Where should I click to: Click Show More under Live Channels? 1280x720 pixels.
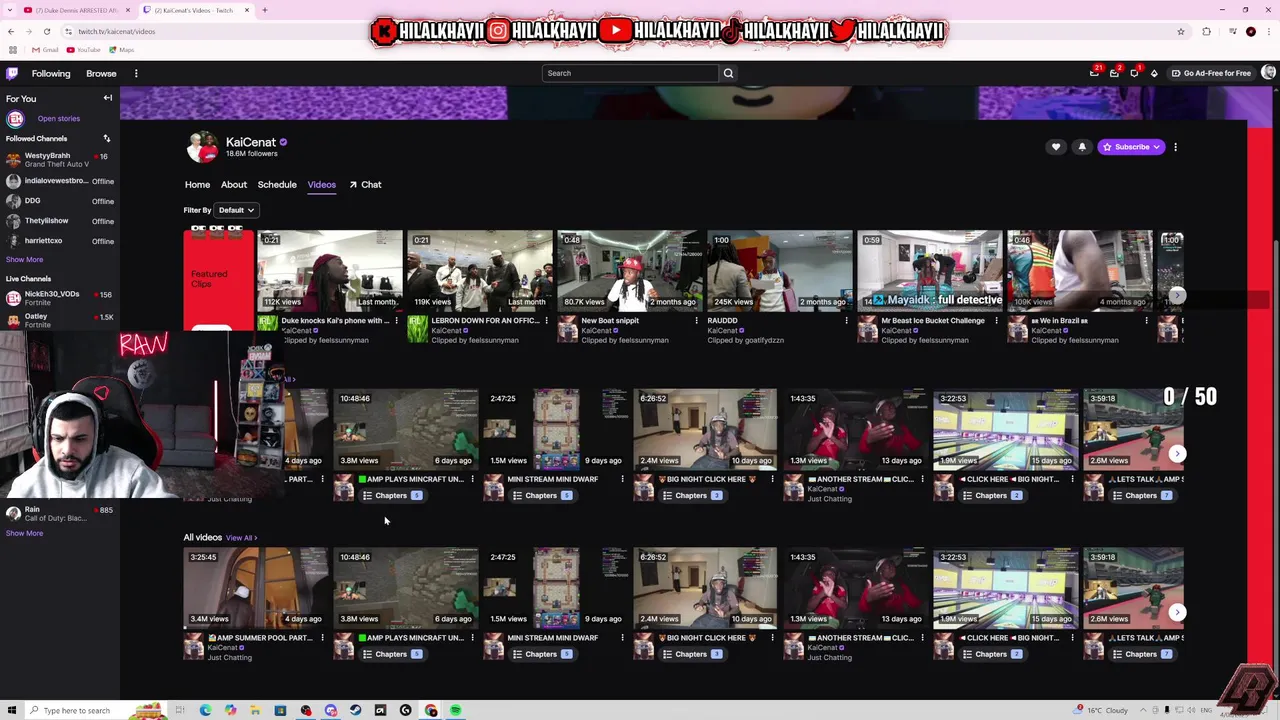click(24, 534)
